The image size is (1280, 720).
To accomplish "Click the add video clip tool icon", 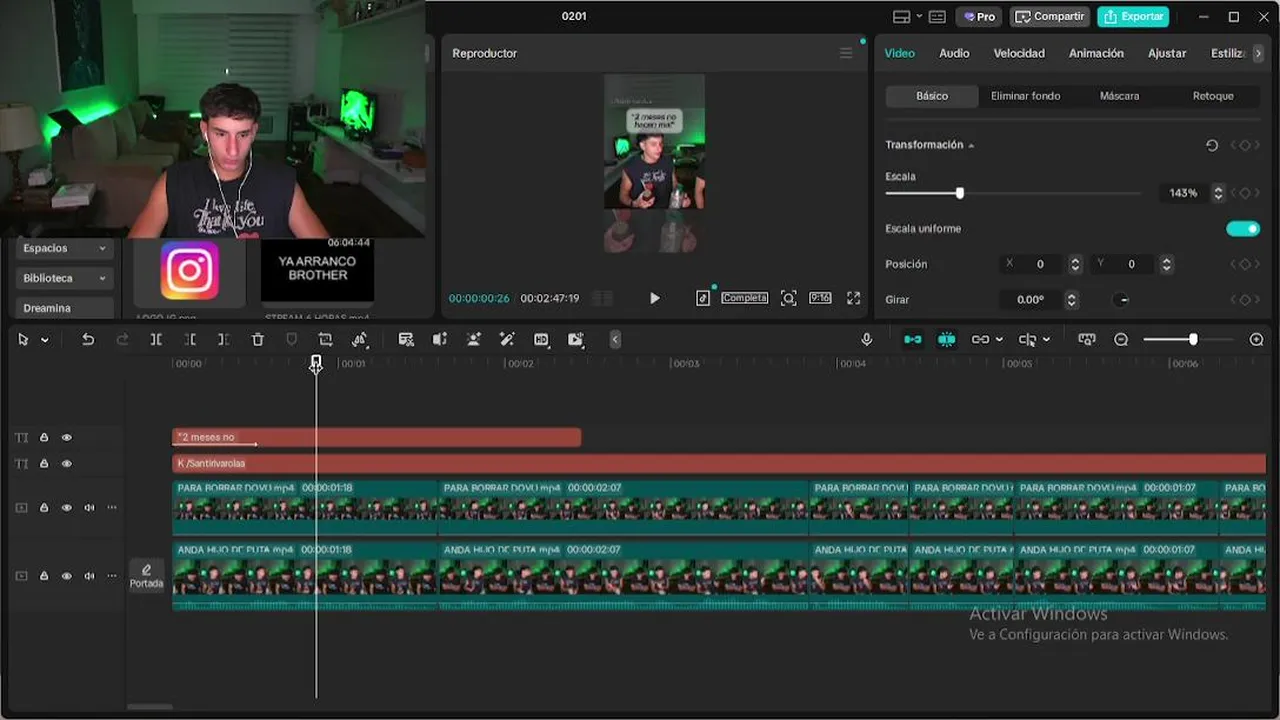I will point(575,340).
